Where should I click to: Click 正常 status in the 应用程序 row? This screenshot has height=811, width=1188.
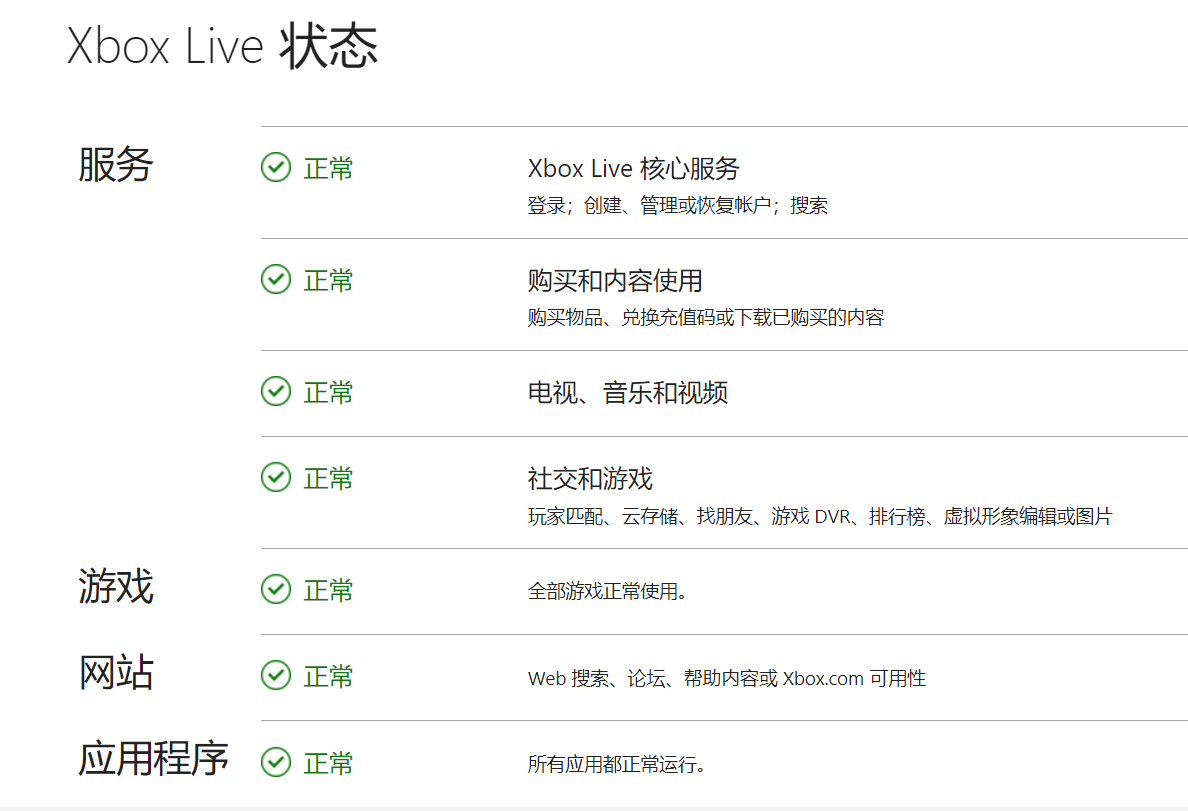point(328,763)
